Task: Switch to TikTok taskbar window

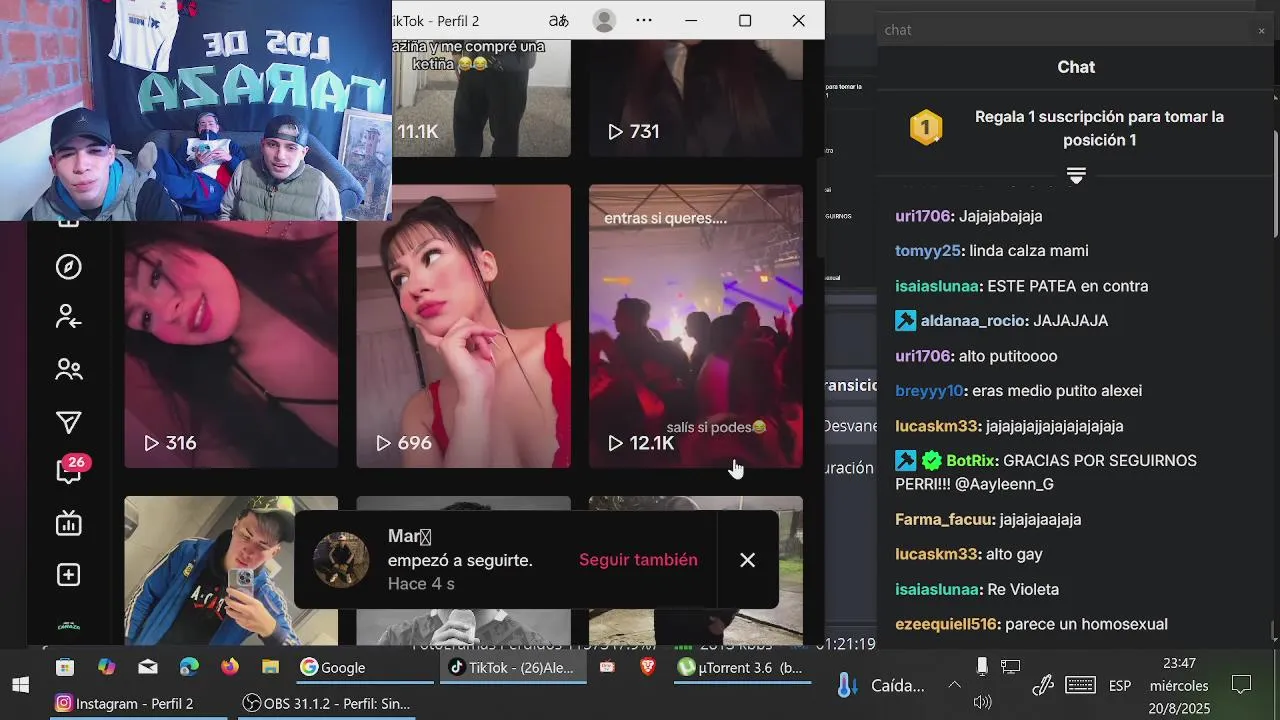Action: (x=512, y=667)
